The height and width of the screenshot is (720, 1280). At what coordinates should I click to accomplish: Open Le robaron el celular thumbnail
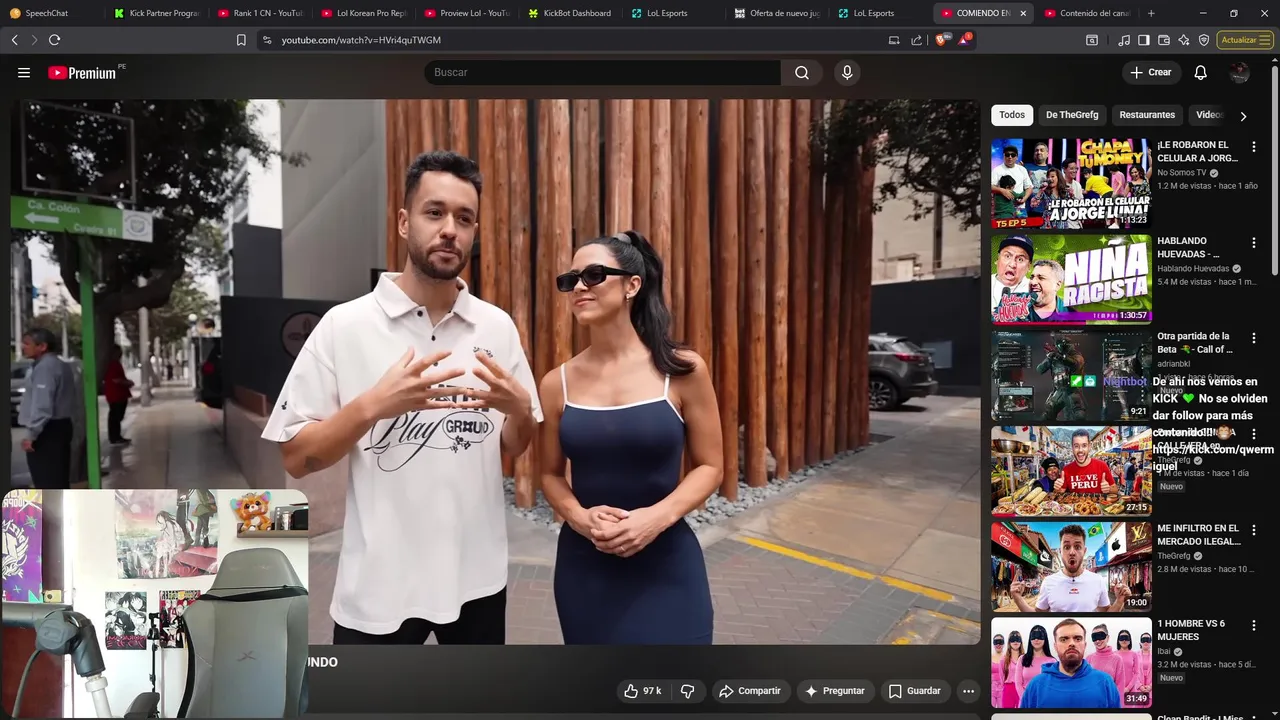pos(1071,183)
